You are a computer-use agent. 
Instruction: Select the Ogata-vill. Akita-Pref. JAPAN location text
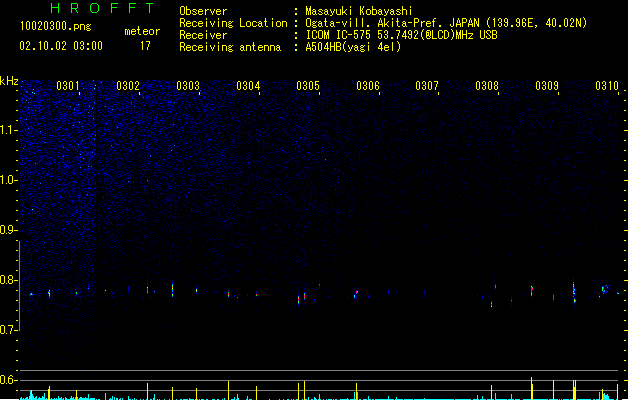pos(446,23)
